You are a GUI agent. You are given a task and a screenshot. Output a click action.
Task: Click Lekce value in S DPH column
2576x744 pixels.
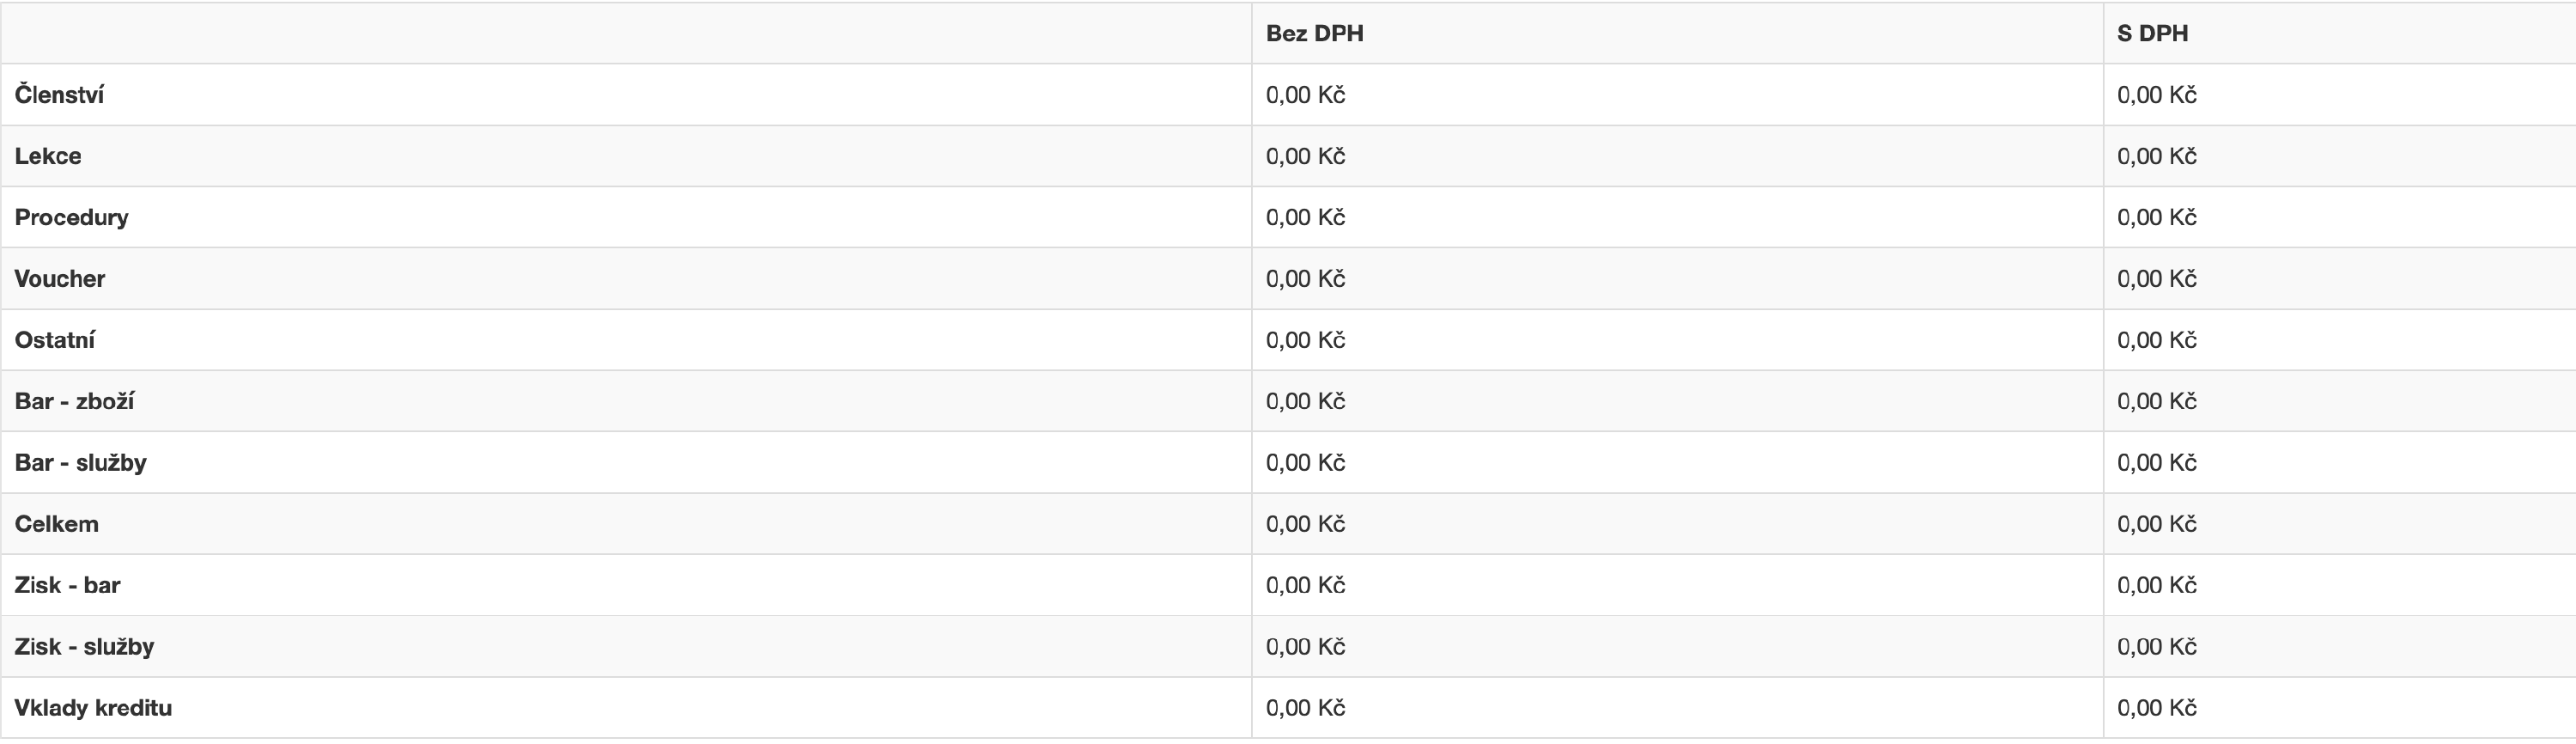coord(2156,156)
